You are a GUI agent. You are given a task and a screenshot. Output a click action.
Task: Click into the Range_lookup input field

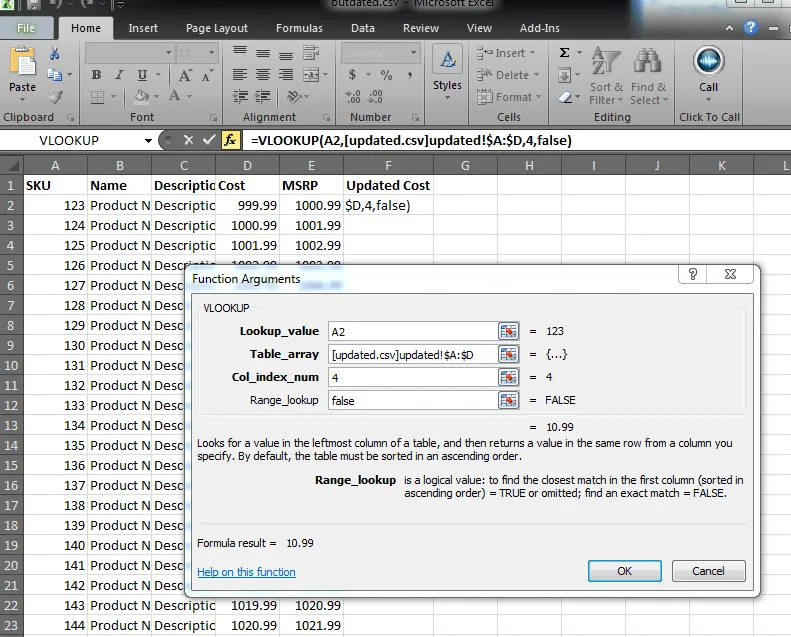[x=410, y=400]
